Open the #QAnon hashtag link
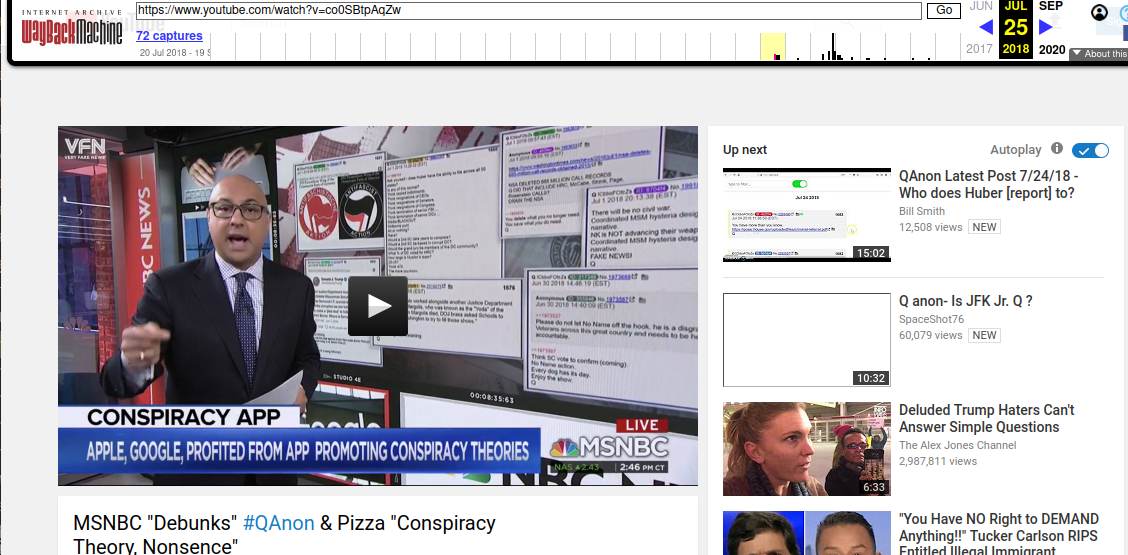This screenshot has height=555, width=1128. click(278, 523)
